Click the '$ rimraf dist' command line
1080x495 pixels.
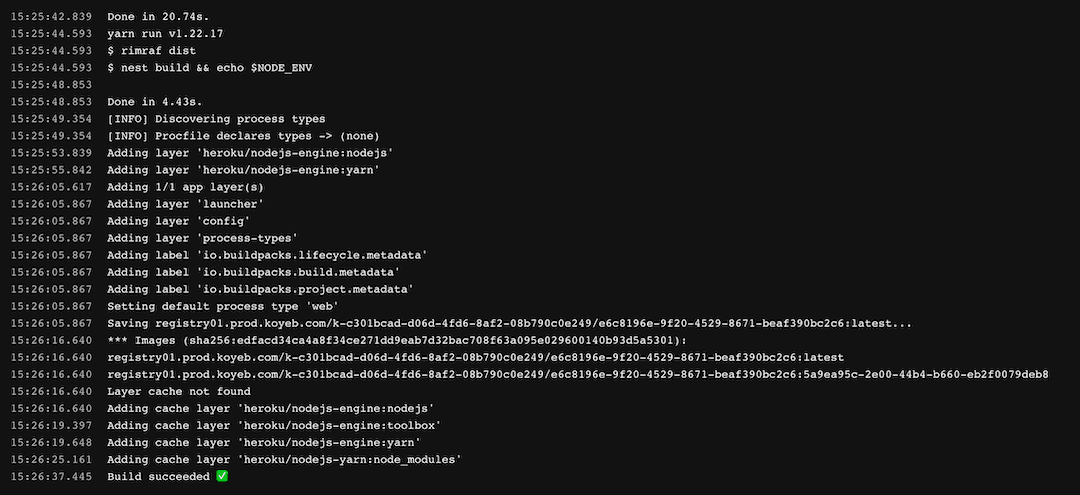(152, 50)
